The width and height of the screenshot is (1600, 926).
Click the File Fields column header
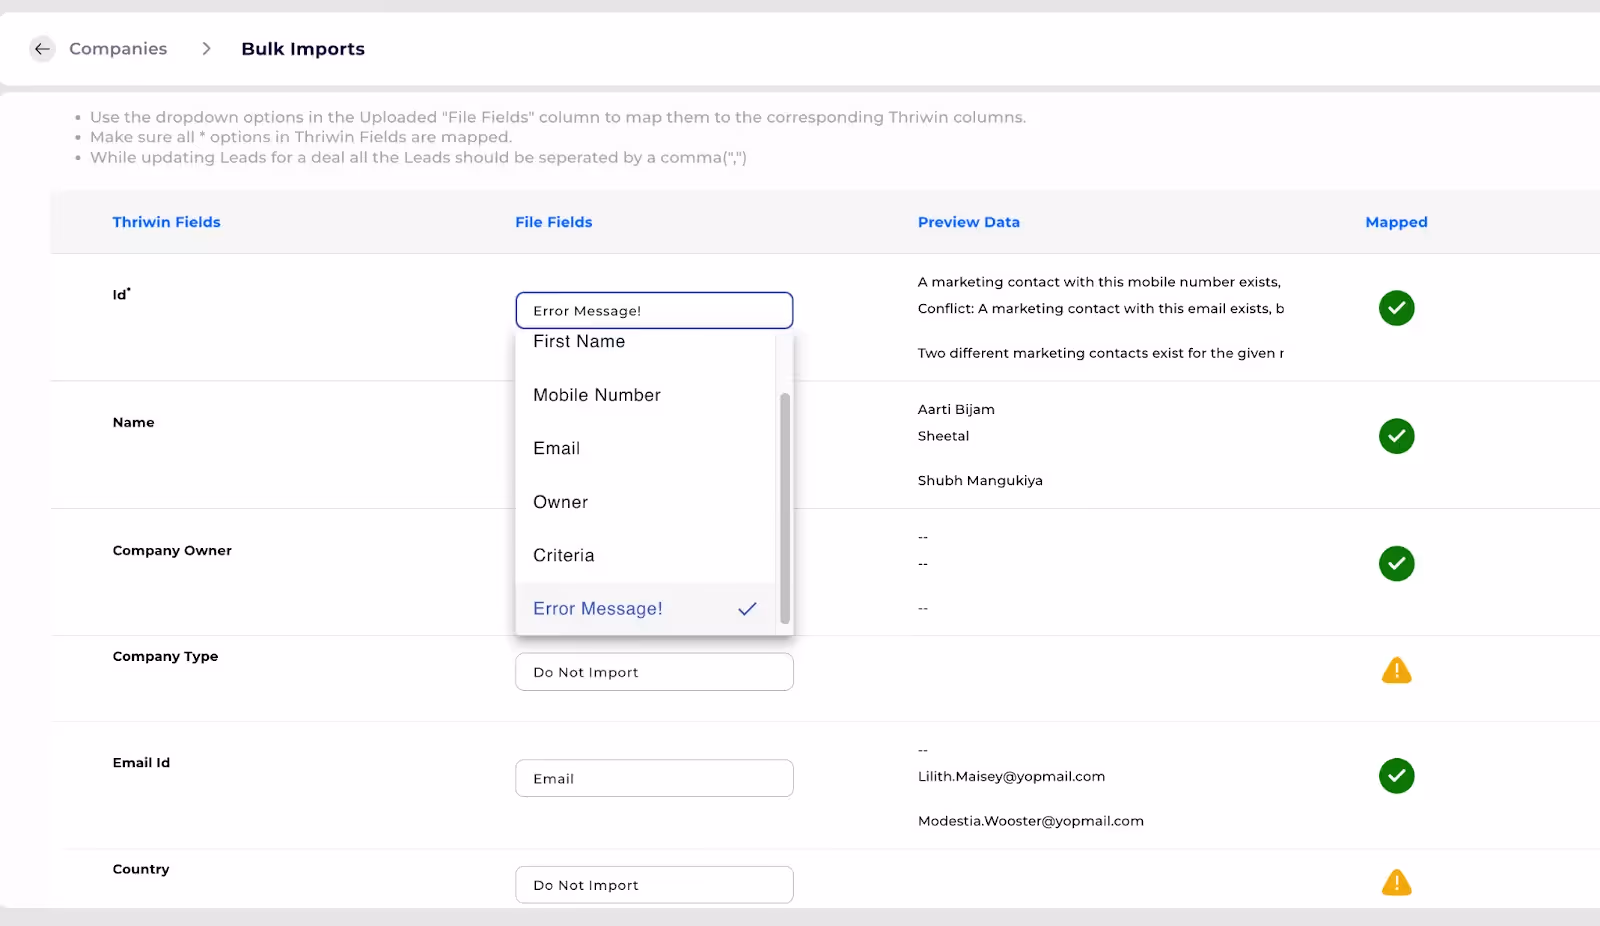[554, 222]
